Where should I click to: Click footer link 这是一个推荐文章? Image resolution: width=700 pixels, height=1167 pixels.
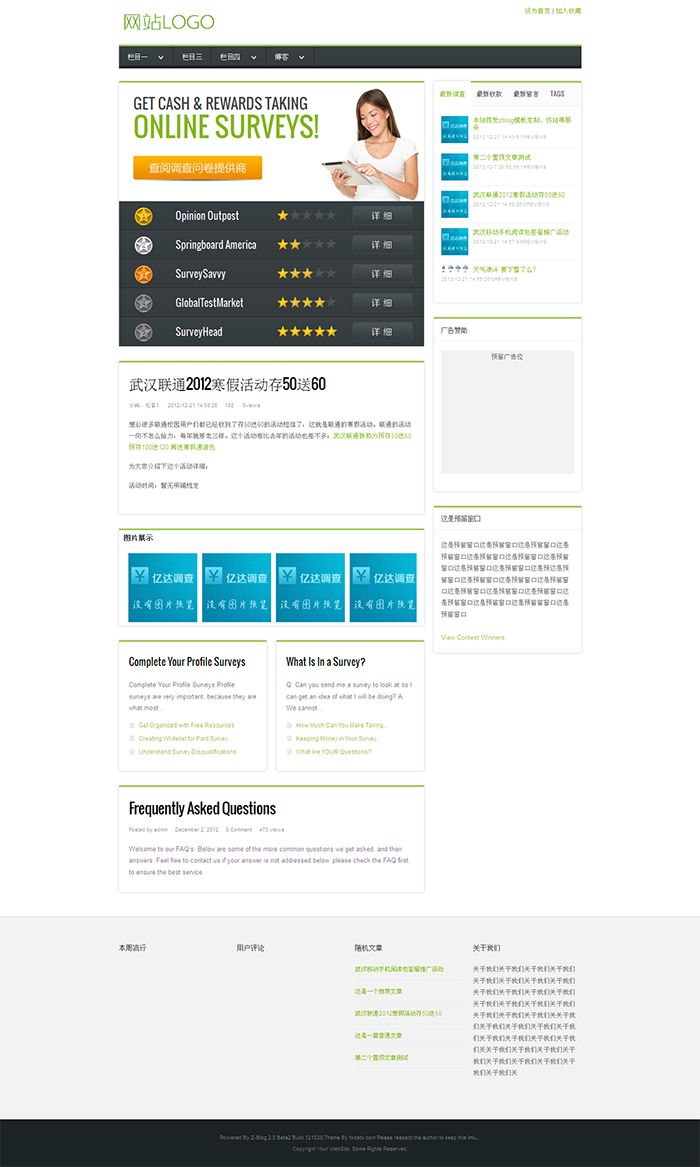pyautogui.click(x=379, y=991)
